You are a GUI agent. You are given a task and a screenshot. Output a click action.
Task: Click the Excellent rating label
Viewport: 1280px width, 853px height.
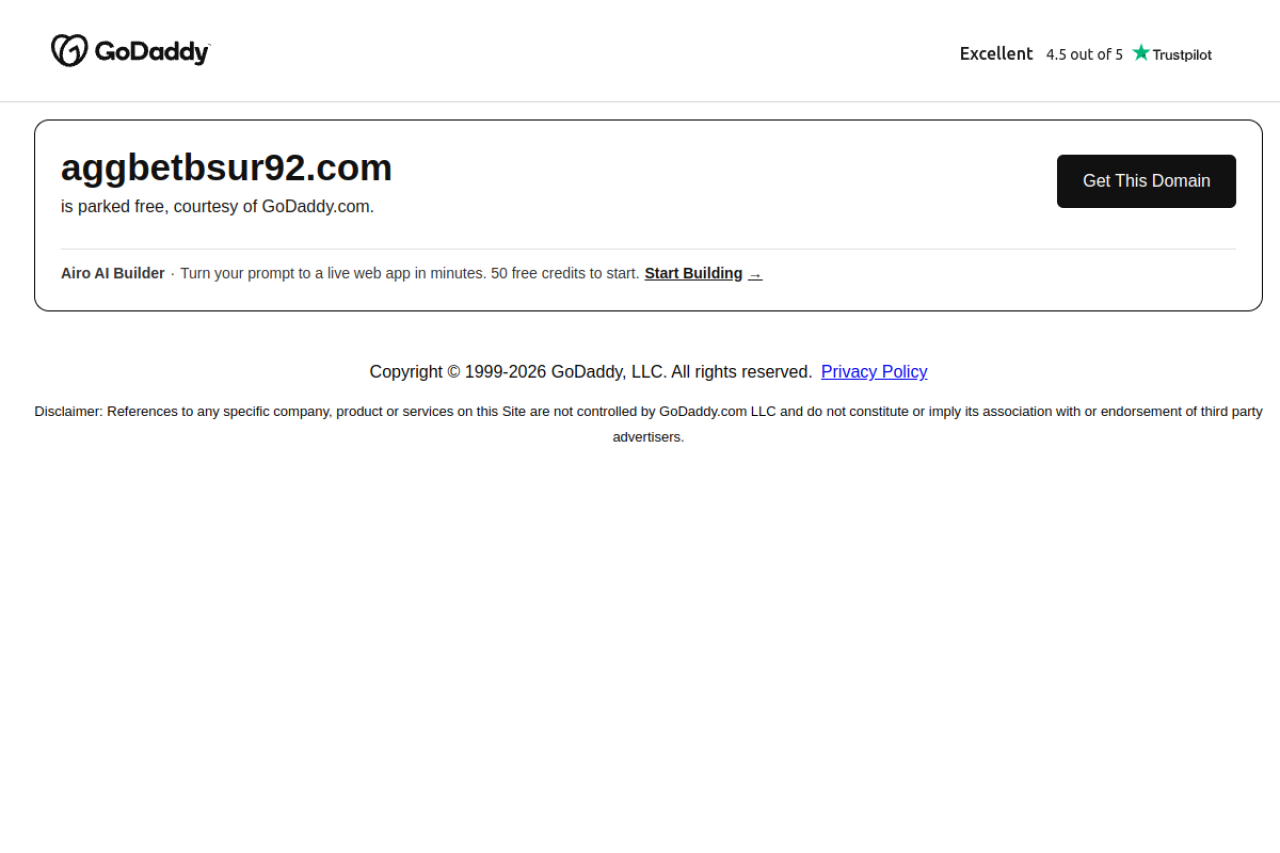[x=996, y=54]
